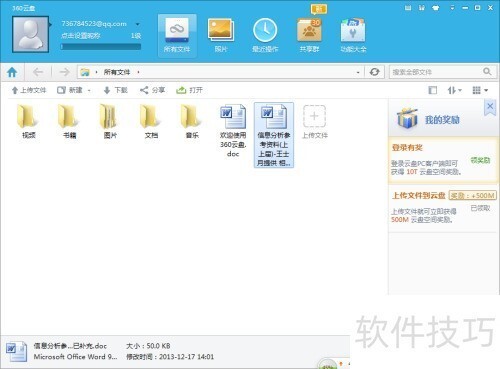Navigate forward with the right arrow

click(x=64, y=72)
